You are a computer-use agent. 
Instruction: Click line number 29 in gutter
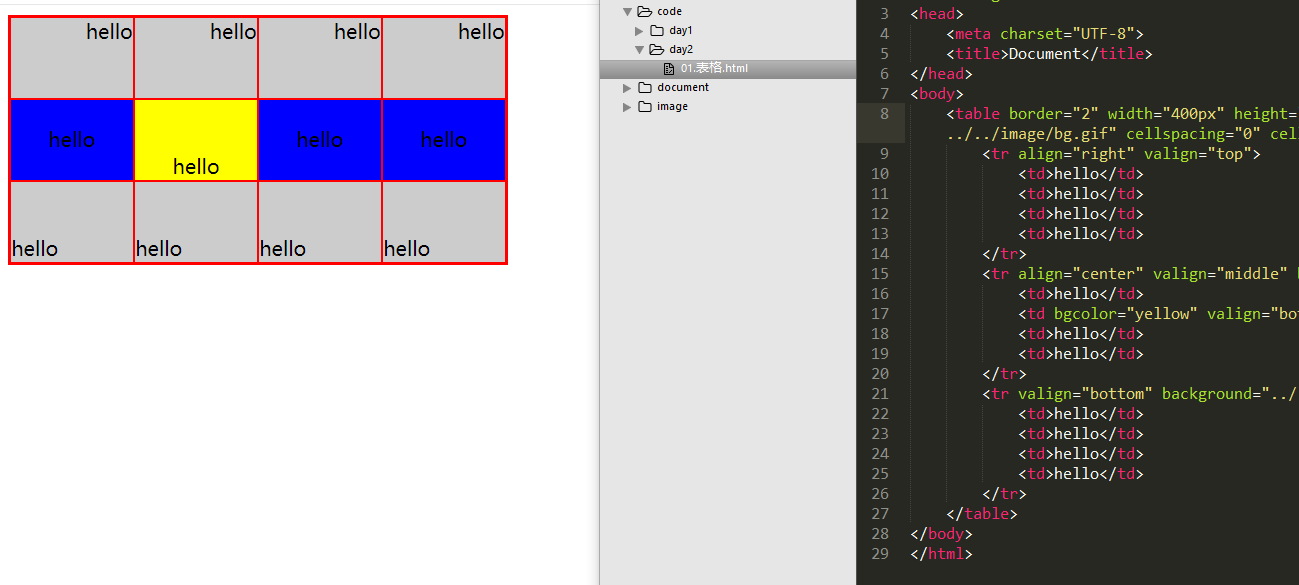[879, 554]
